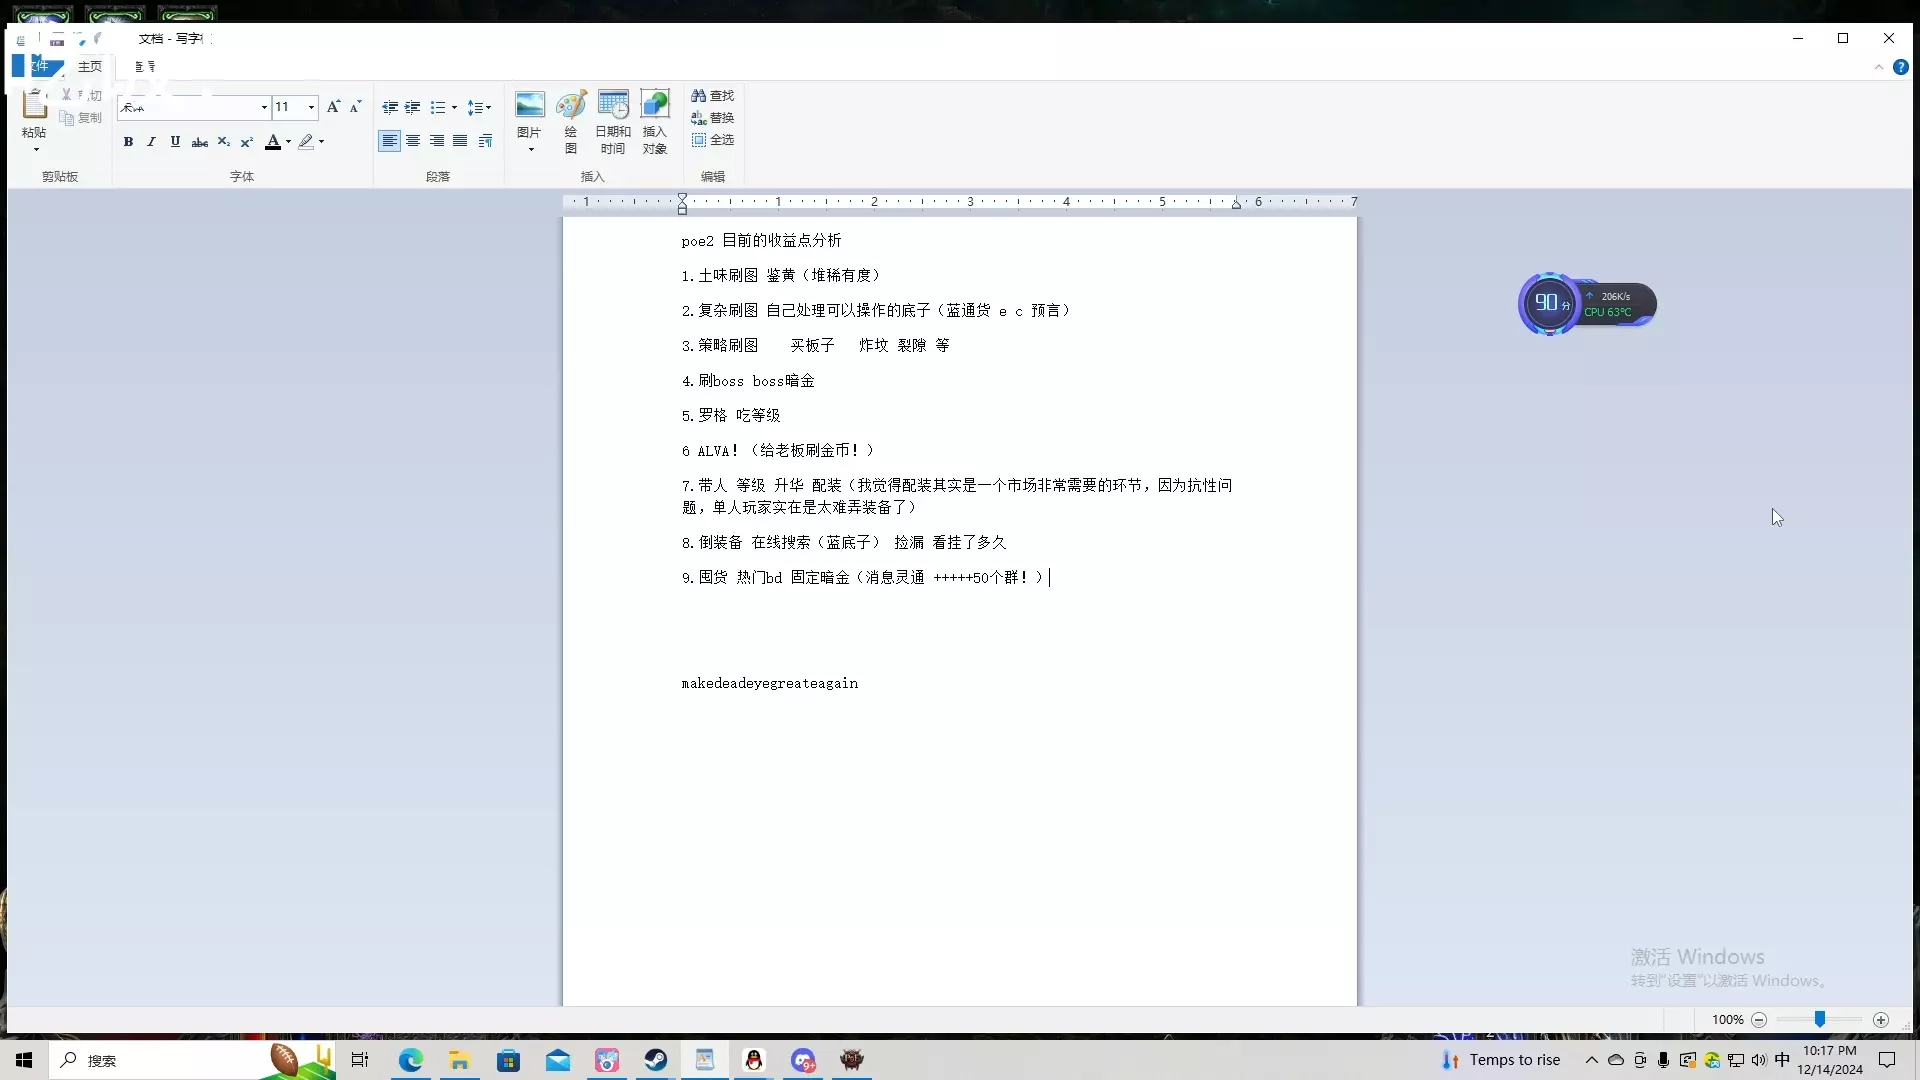
Task: Expand the font size dropdown
Action: pyautogui.click(x=311, y=107)
